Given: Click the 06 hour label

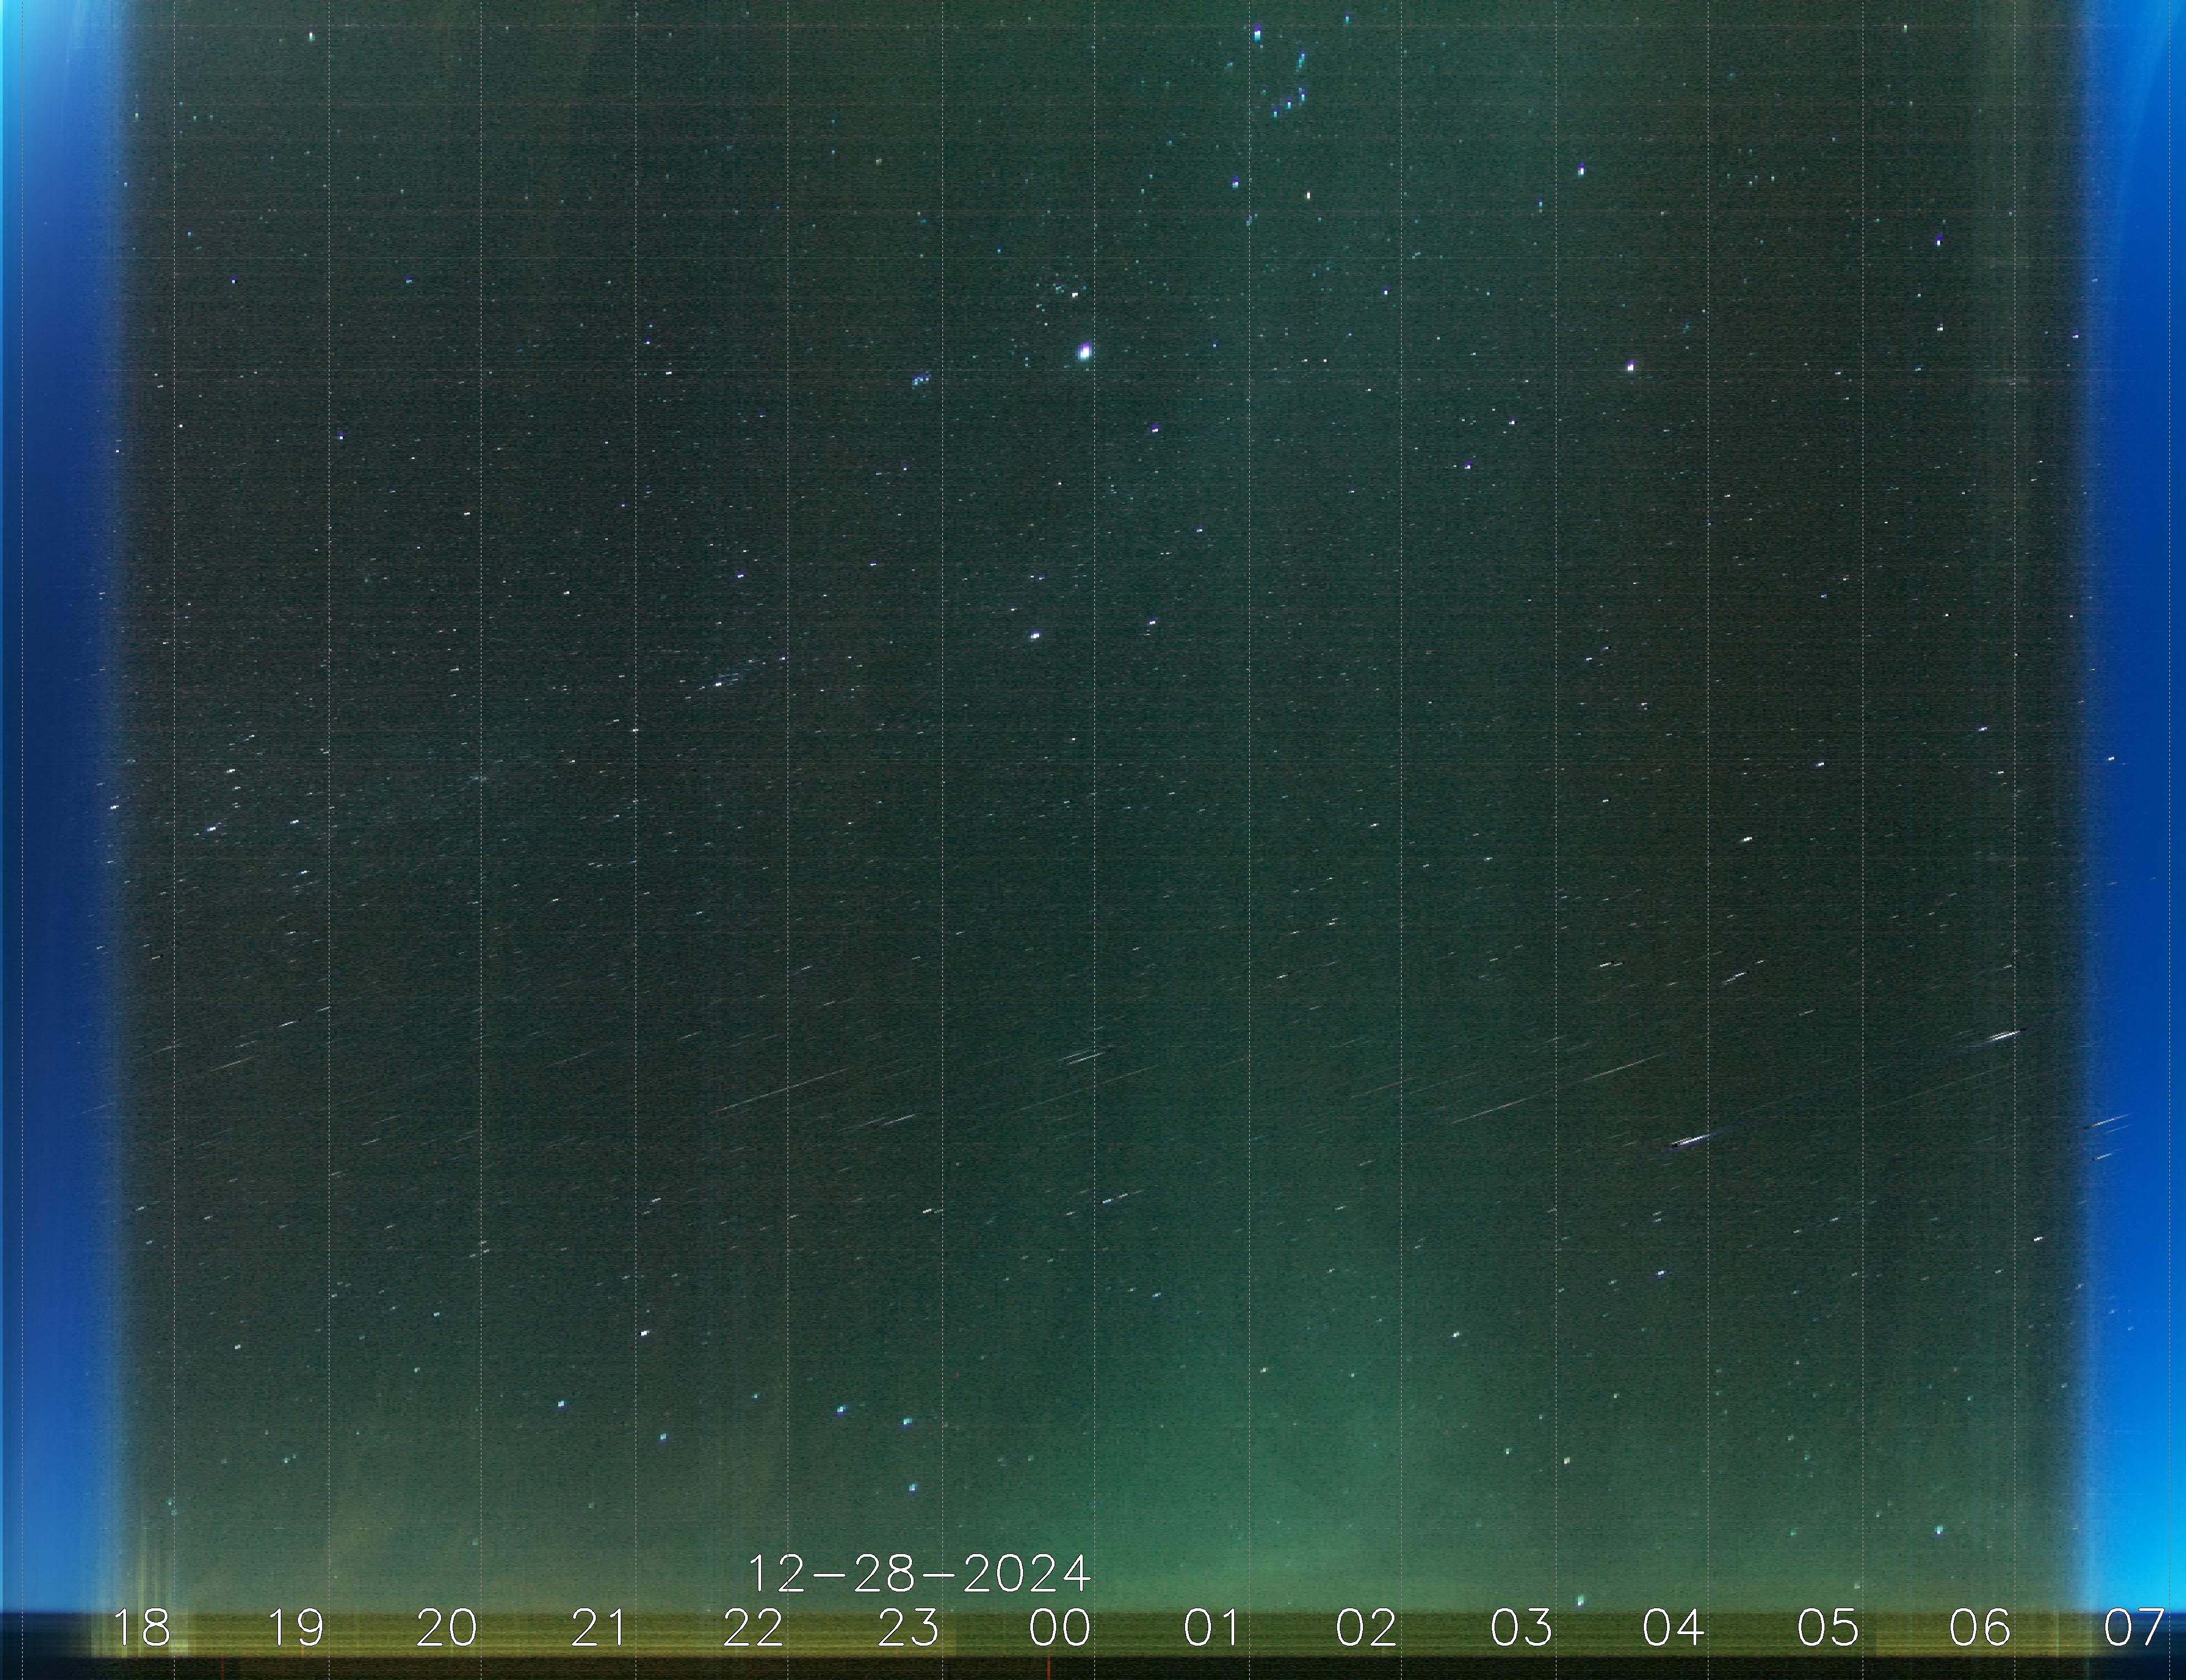Looking at the screenshot, I should 1980,1628.
